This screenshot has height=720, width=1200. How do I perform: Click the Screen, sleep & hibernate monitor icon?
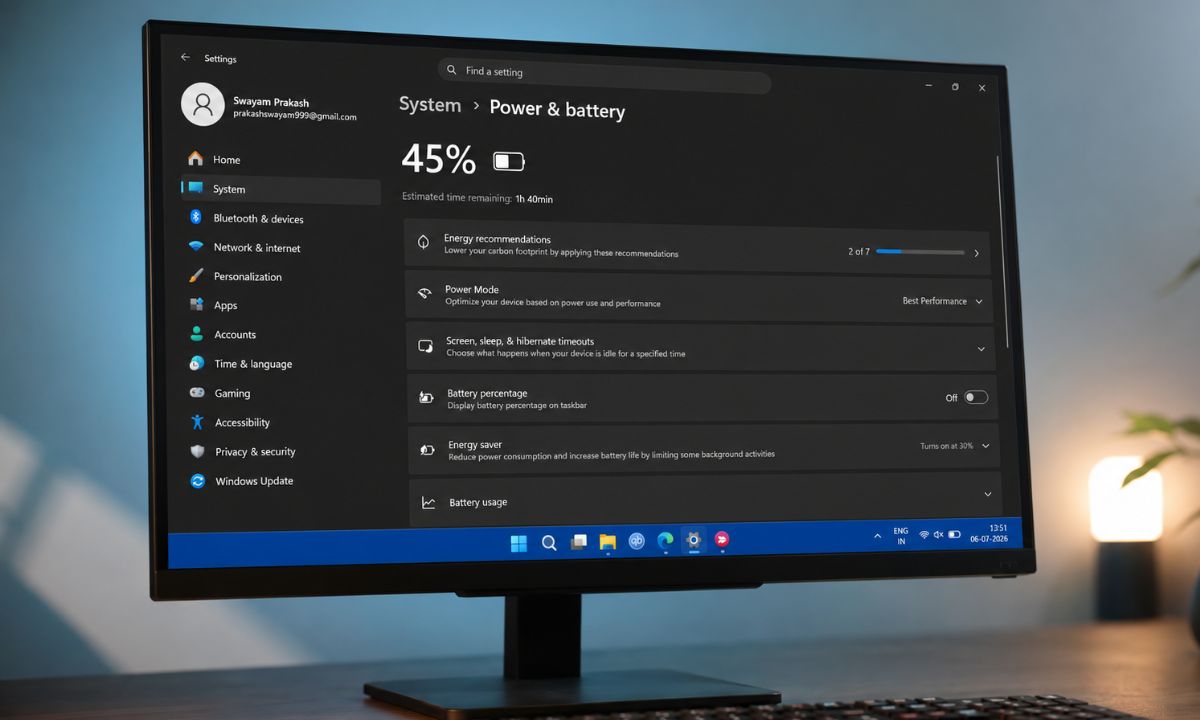[x=425, y=346]
